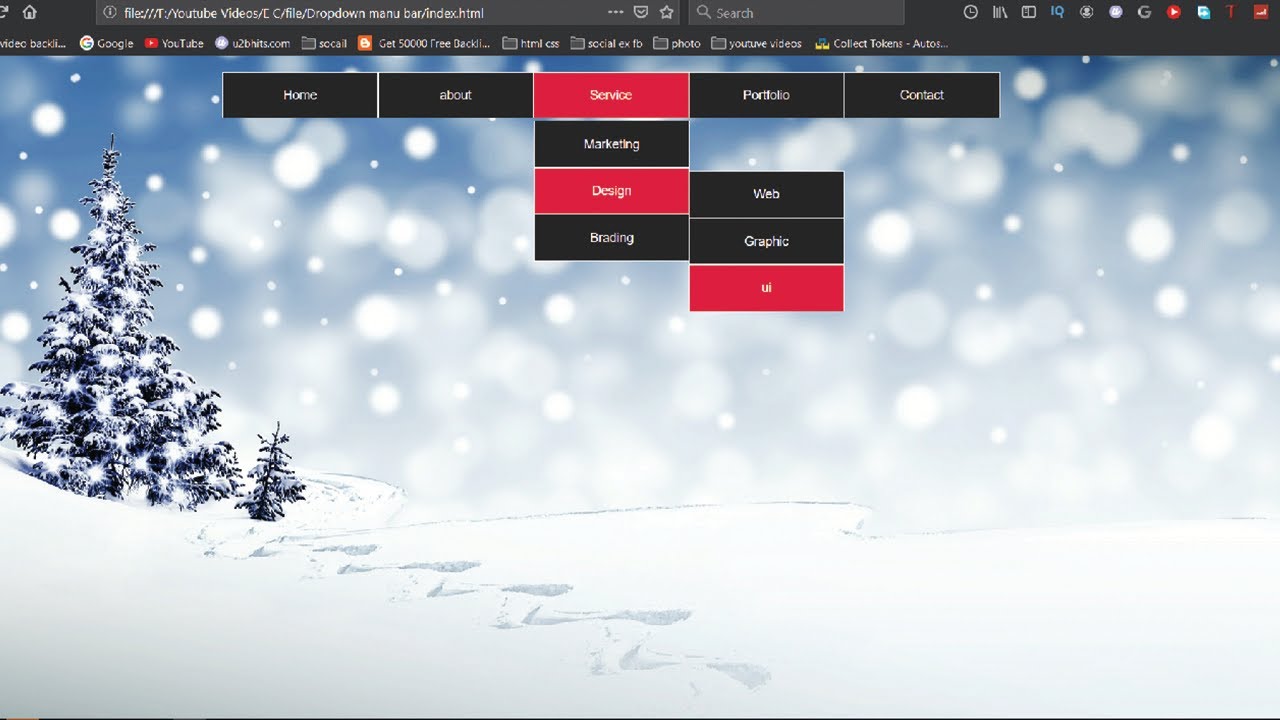Viewport: 1280px width, 720px height.
Task: Click the site information icon in address bar
Action: point(110,12)
